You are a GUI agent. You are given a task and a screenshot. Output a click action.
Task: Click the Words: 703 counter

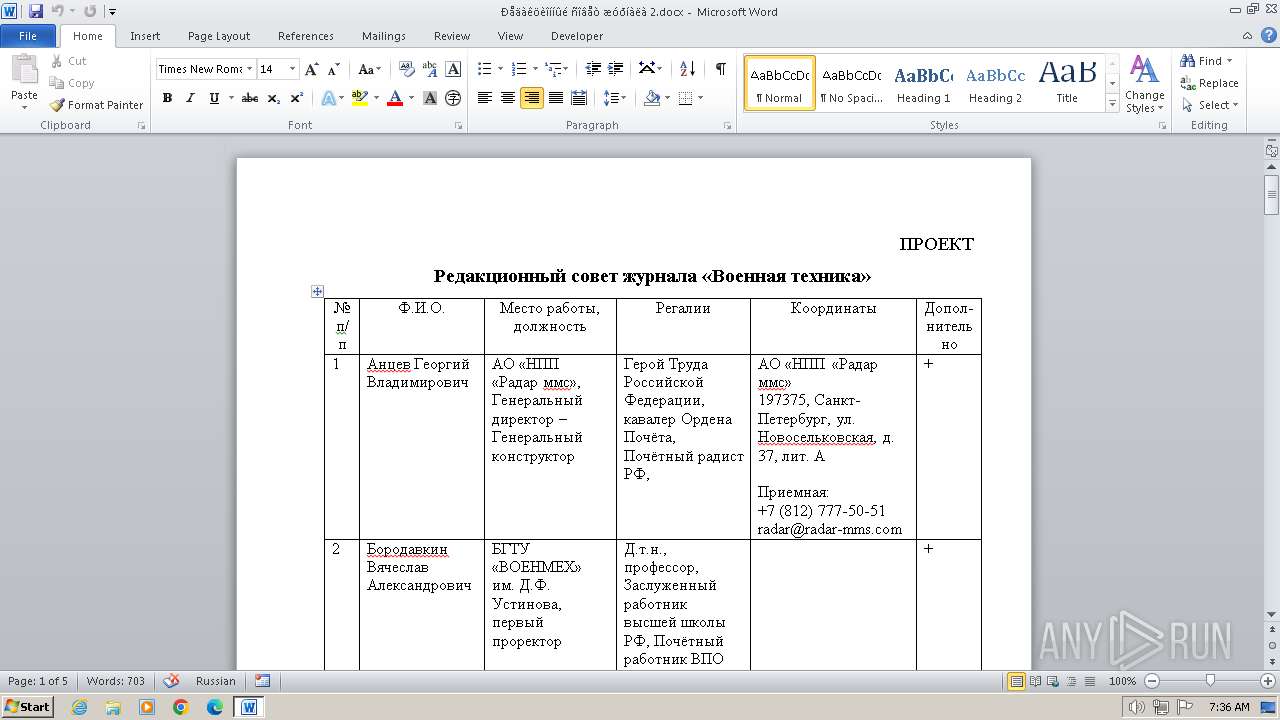tap(116, 681)
